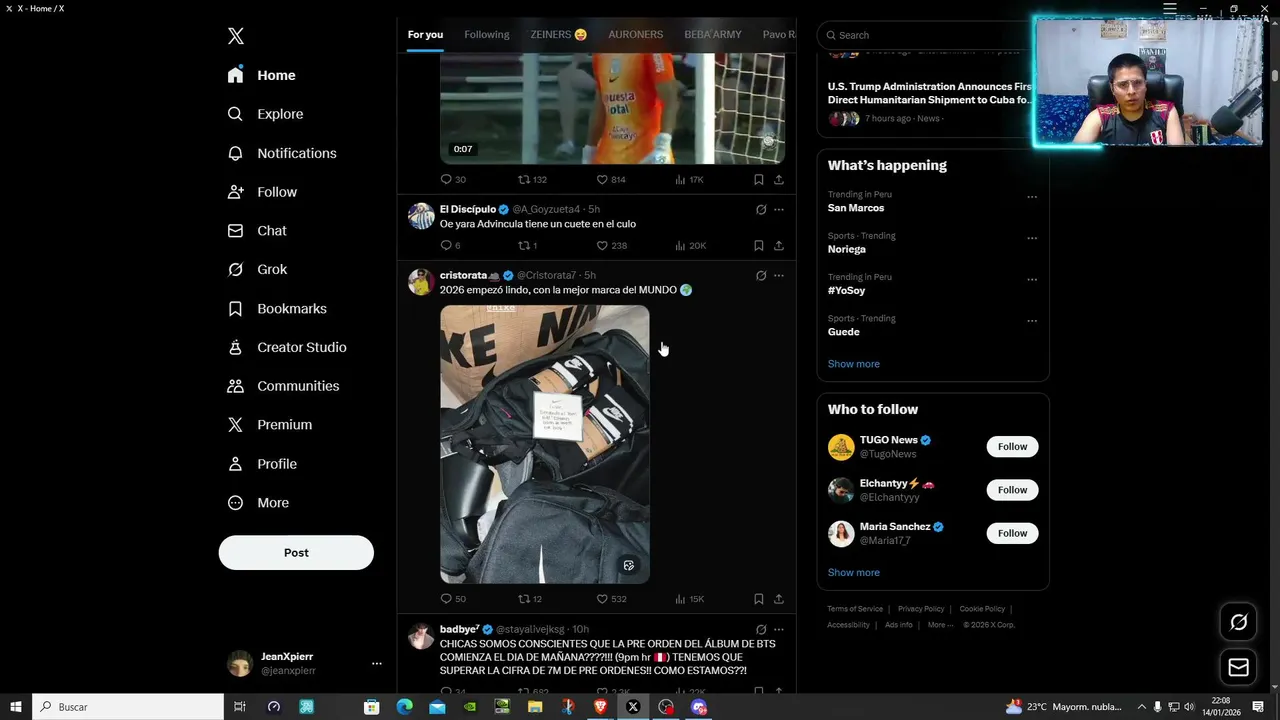Open Brave browser from taskbar
The image size is (1280, 720).
click(600, 707)
